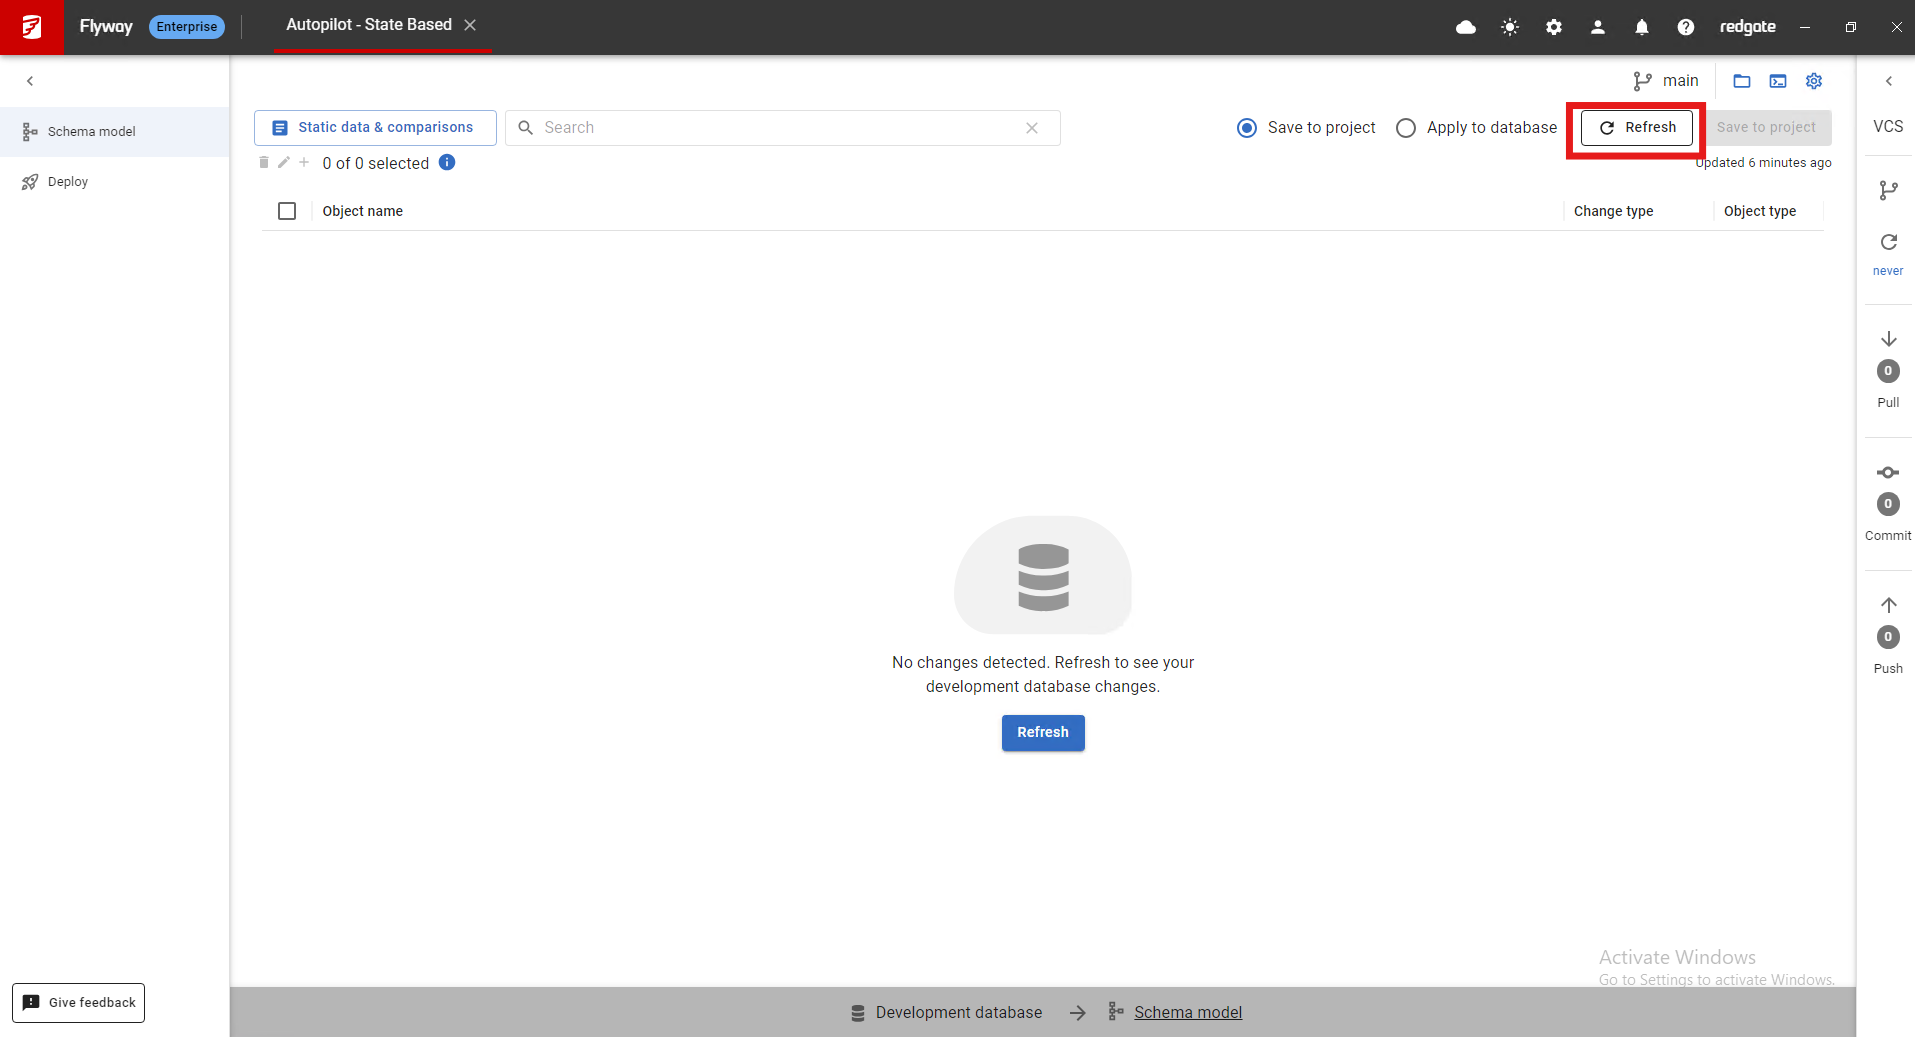The image size is (1915, 1037).
Task: Open the user account profile icon
Action: coord(1598,27)
